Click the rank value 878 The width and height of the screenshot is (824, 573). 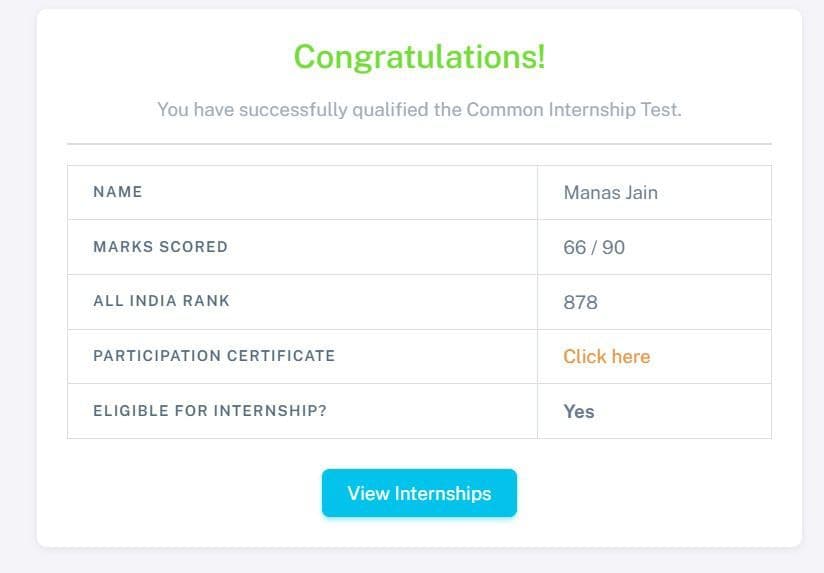(x=580, y=302)
